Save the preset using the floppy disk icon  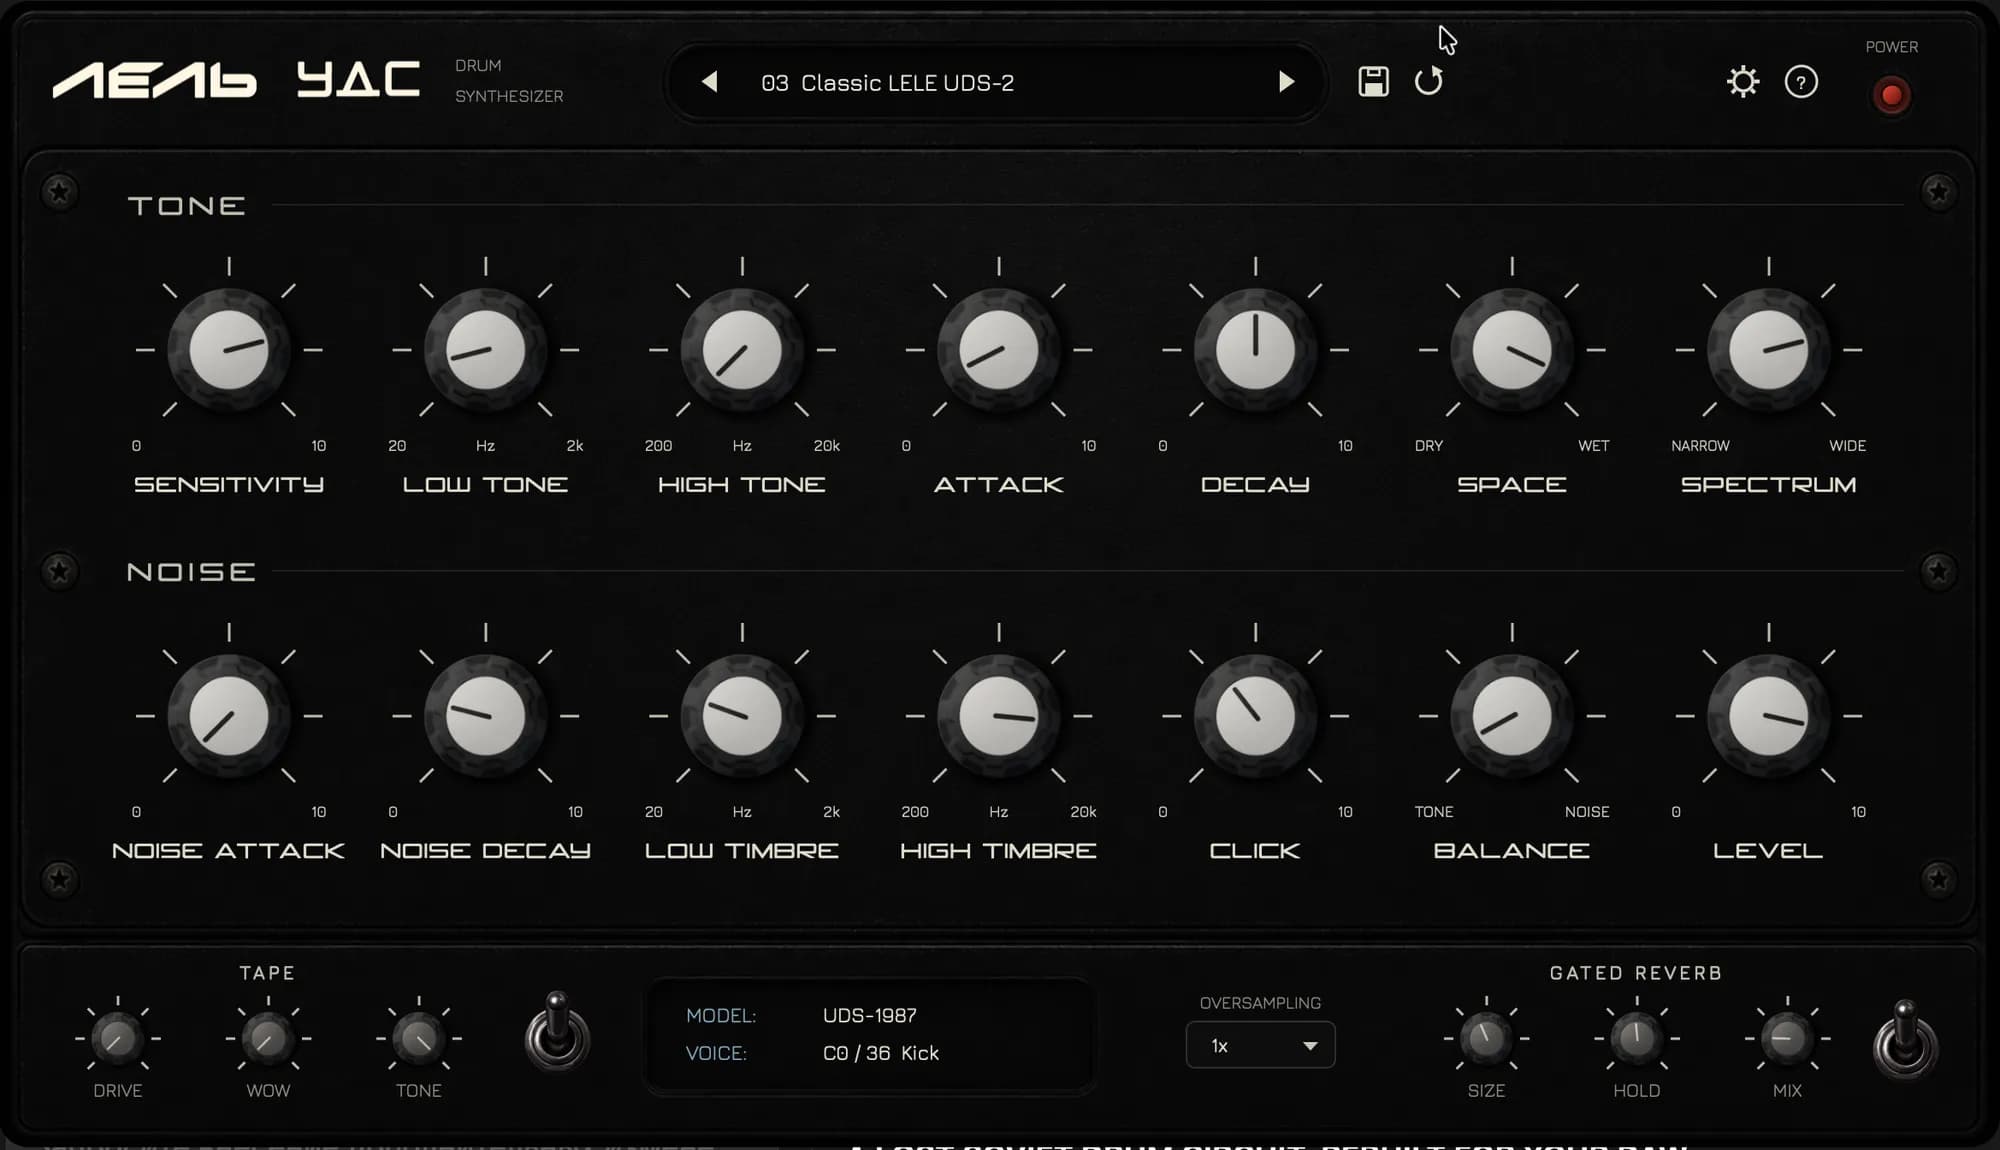(1373, 81)
